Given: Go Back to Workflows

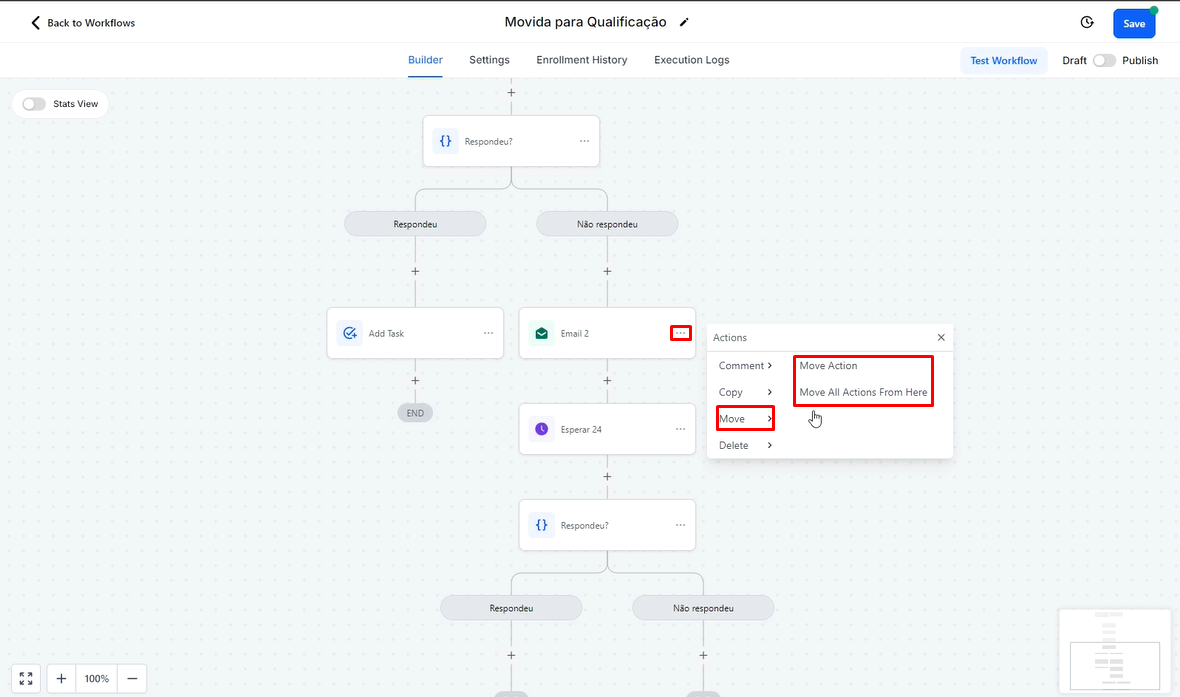Looking at the screenshot, I should point(82,22).
